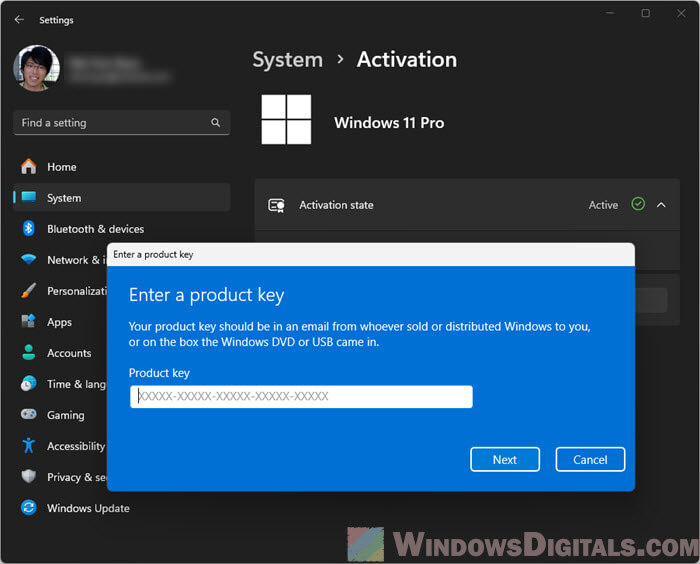Click the Activation state row
The width and height of the screenshot is (700, 564).
(467, 205)
